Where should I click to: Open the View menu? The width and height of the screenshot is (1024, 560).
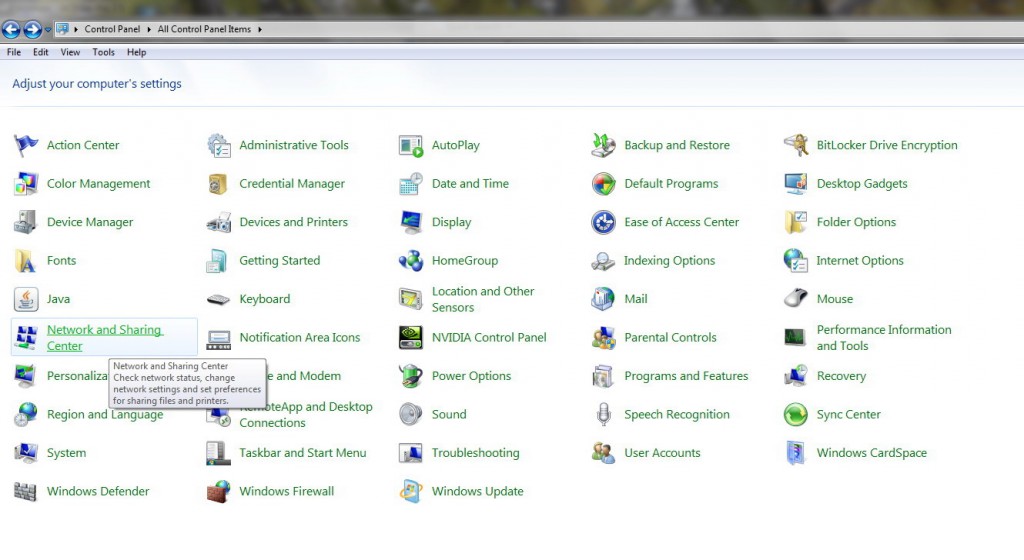click(x=70, y=52)
